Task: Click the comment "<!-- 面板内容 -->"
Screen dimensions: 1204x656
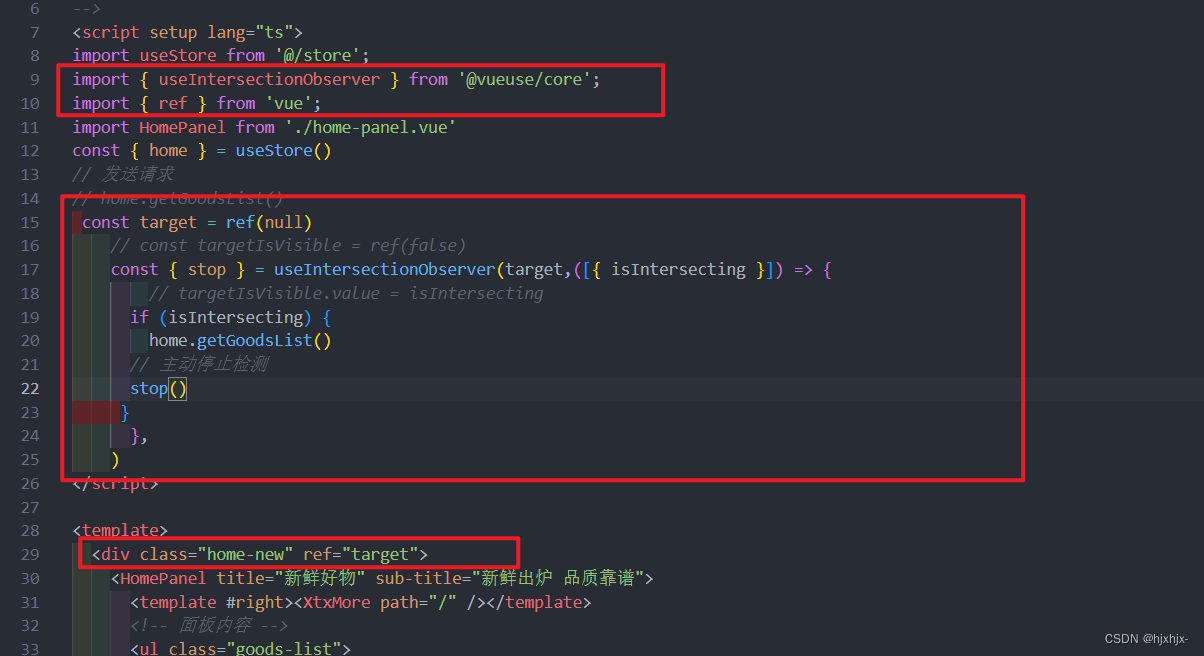Action: click(207, 627)
